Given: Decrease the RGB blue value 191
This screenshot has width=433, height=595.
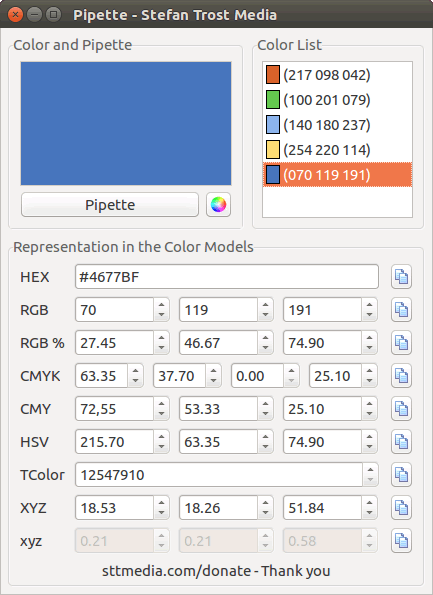Looking at the screenshot, I should tap(369, 315).
